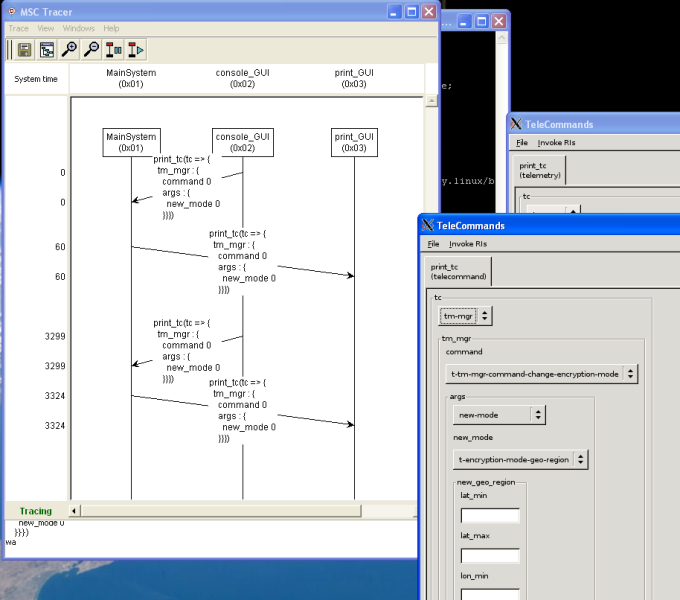Click the lat_max input field

click(490, 556)
